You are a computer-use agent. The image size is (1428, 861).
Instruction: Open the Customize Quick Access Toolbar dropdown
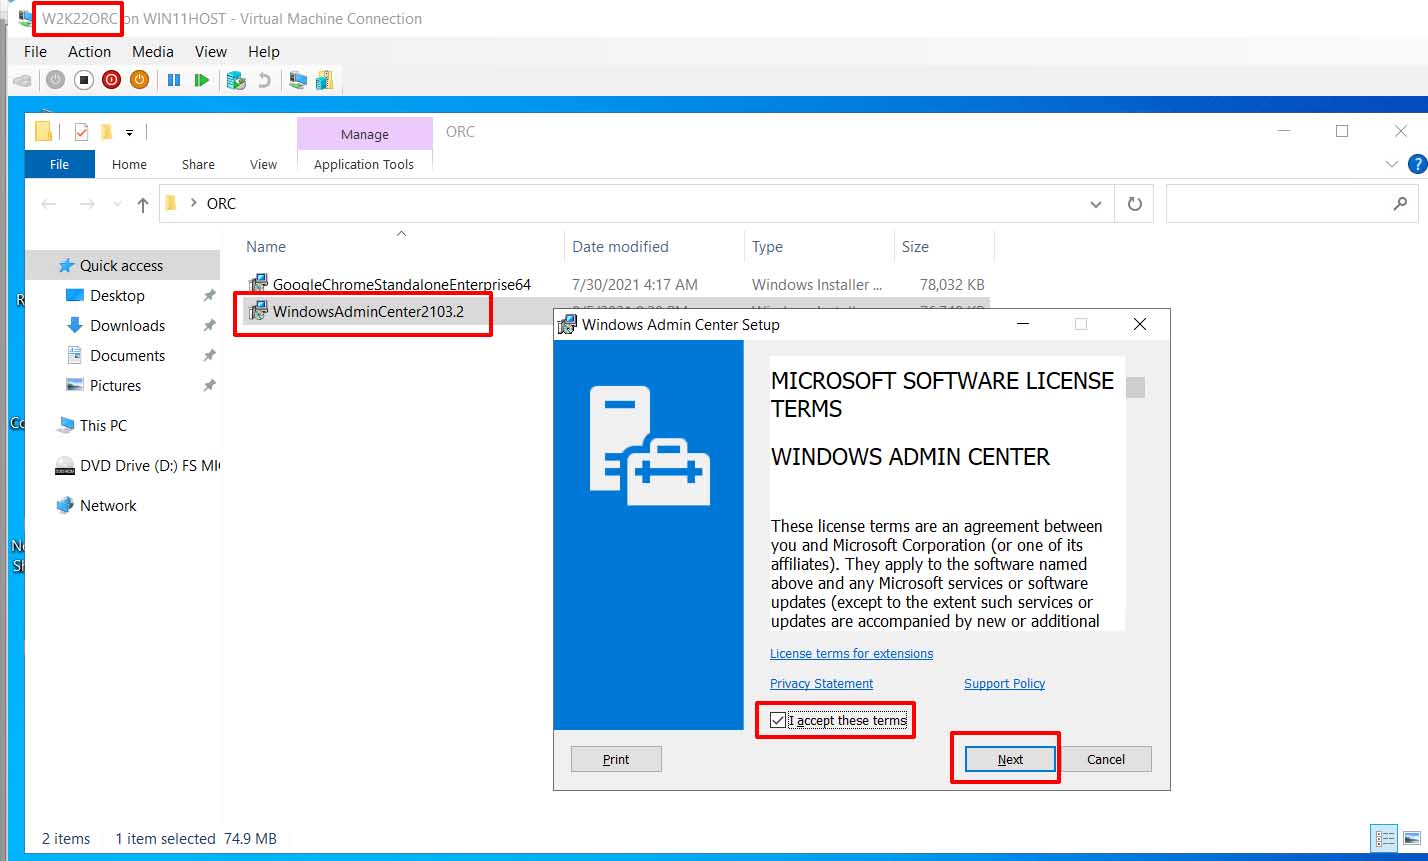129,132
